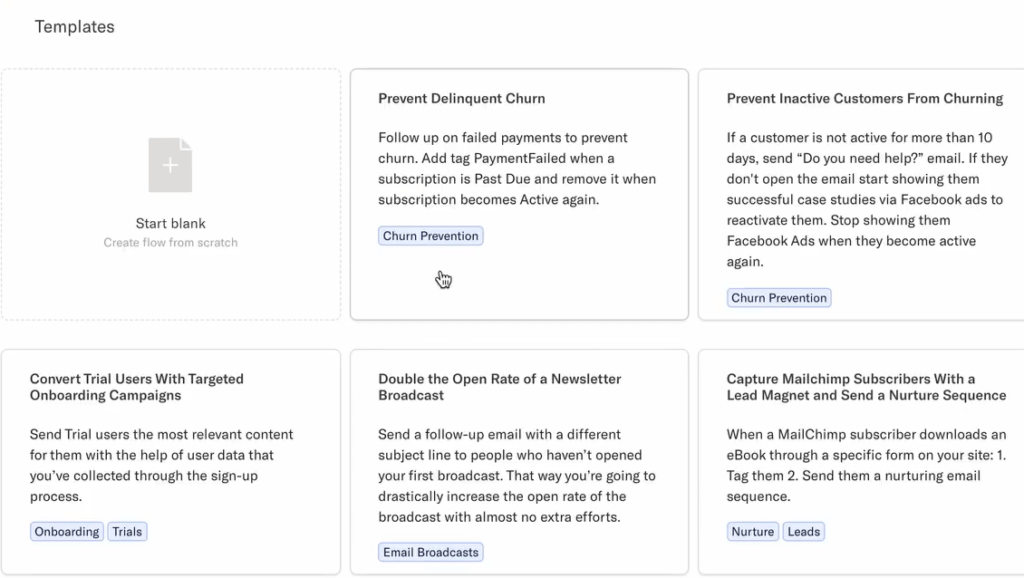Click Churn Prevention tag under Delinquent Churn
Viewport: 1024px width, 578px height.
(x=431, y=236)
